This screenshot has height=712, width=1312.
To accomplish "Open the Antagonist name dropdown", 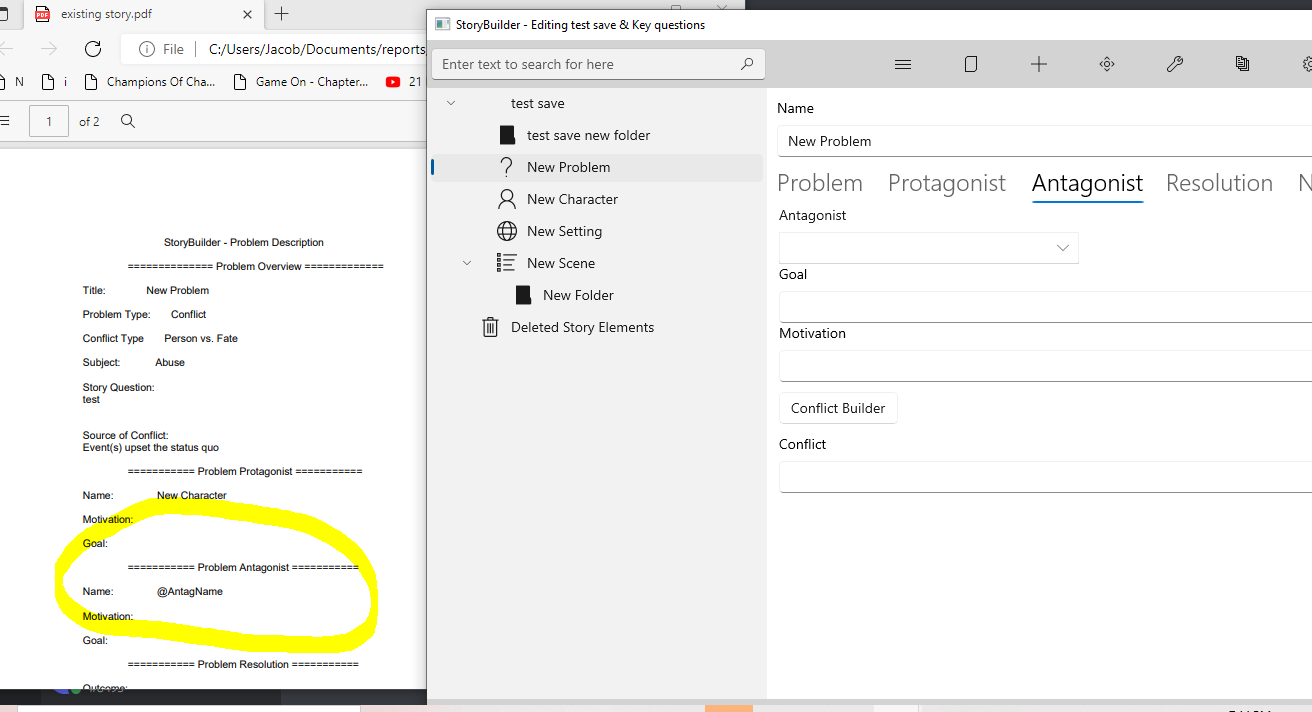I will click(1064, 247).
